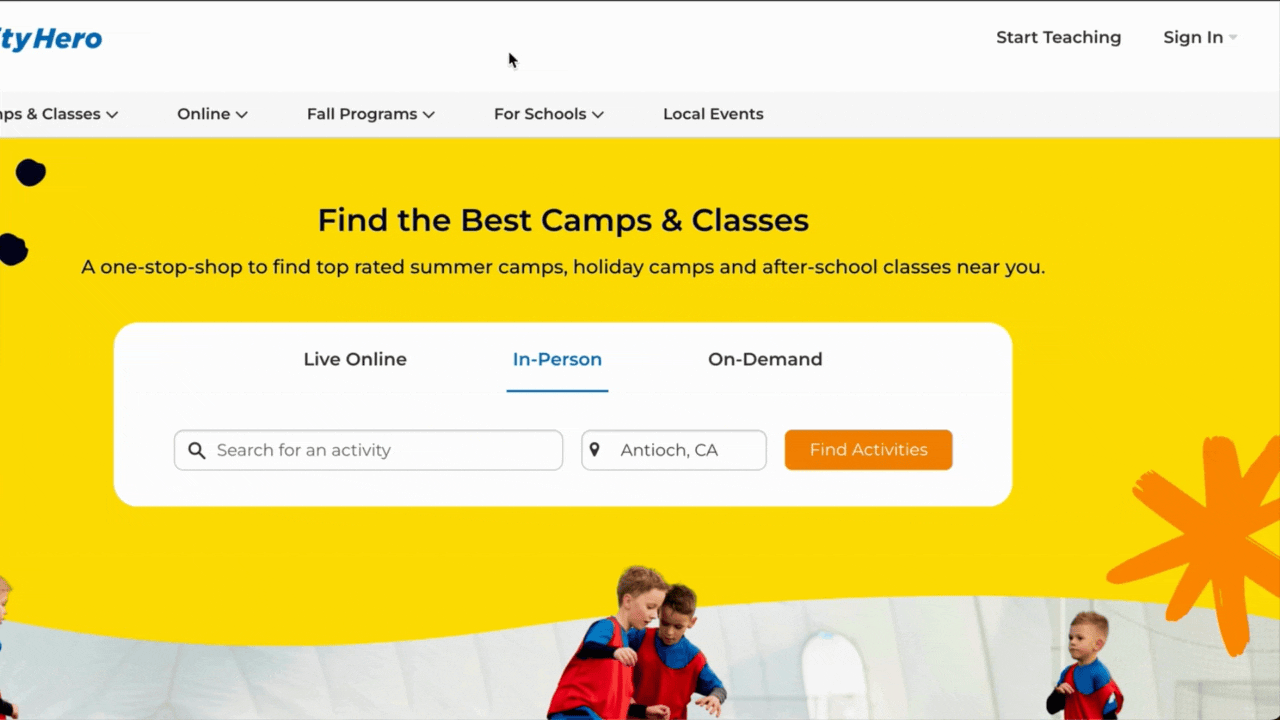Click the location pin icon
1280x720 pixels.
pyautogui.click(x=595, y=450)
